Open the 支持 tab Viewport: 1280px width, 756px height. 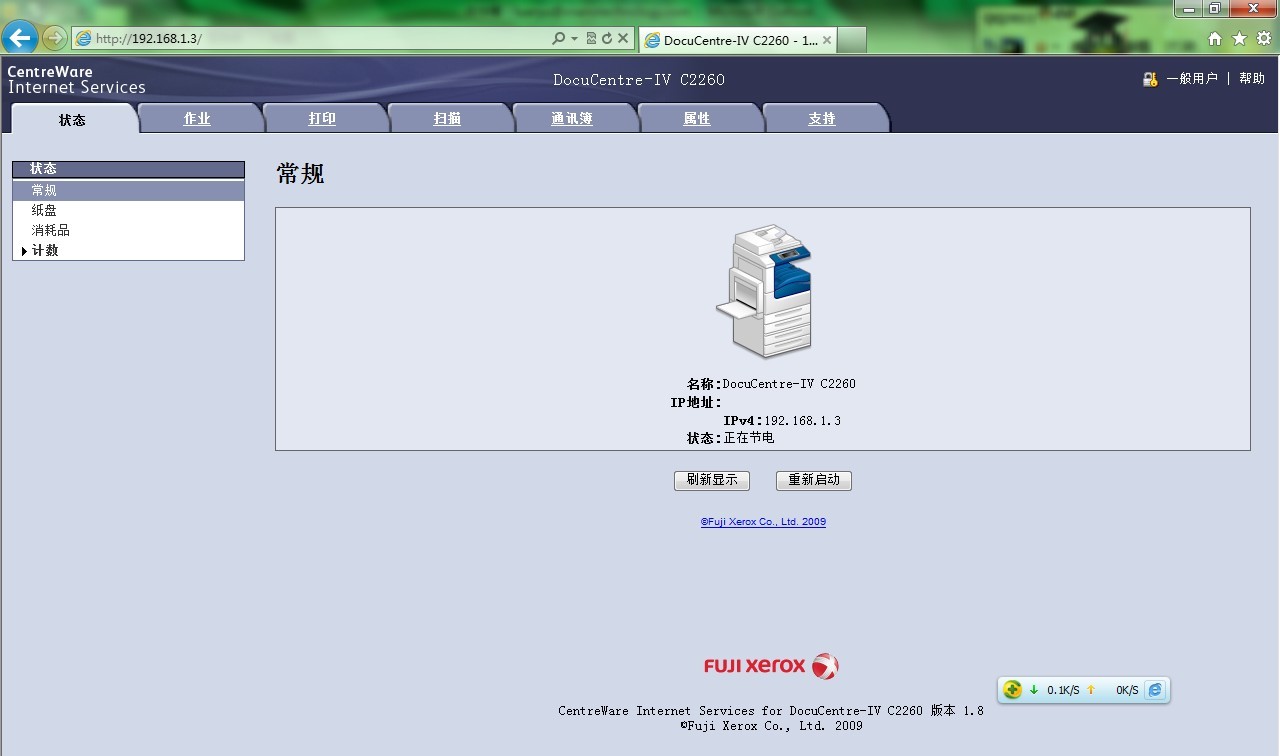[822, 118]
